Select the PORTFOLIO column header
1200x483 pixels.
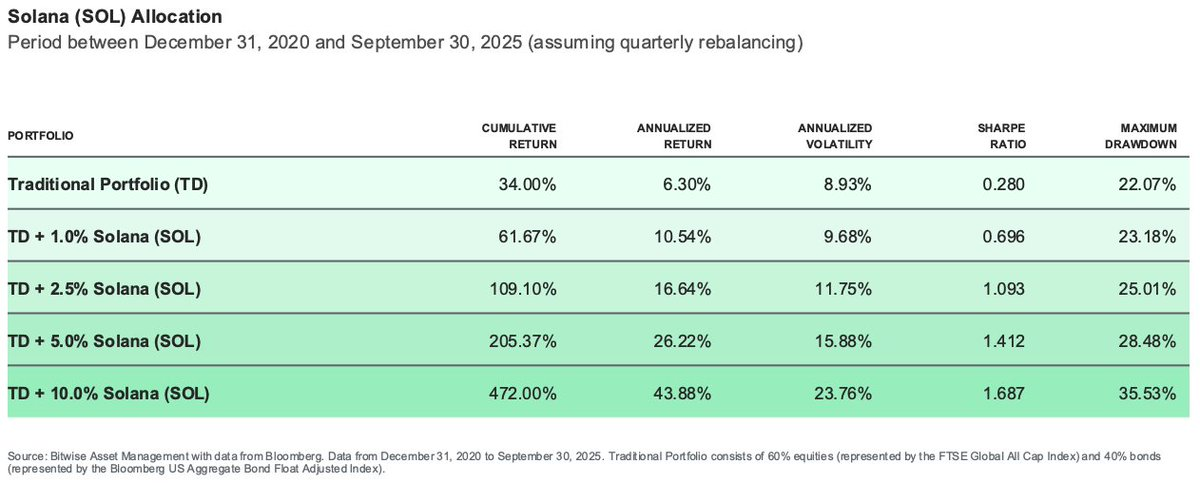(x=41, y=136)
